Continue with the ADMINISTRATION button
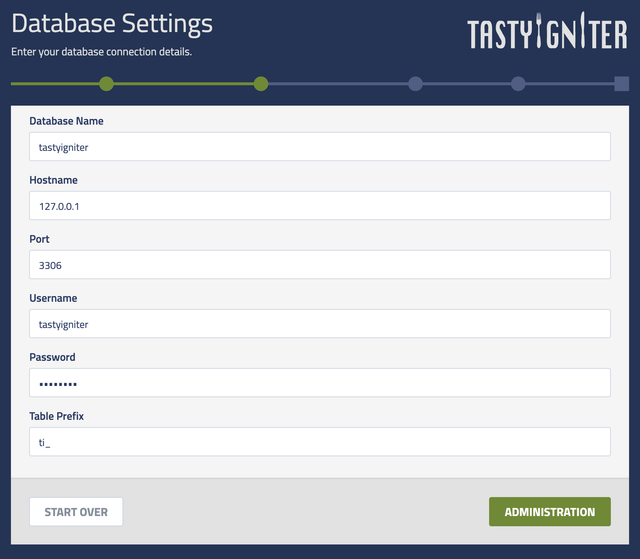Screen dimensions: 640x559 pos(550,512)
